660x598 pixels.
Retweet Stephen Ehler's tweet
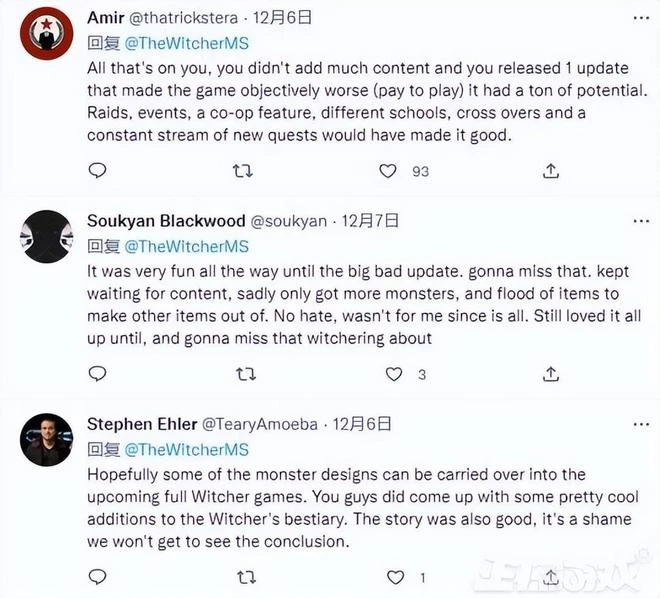[x=243, y=577]
